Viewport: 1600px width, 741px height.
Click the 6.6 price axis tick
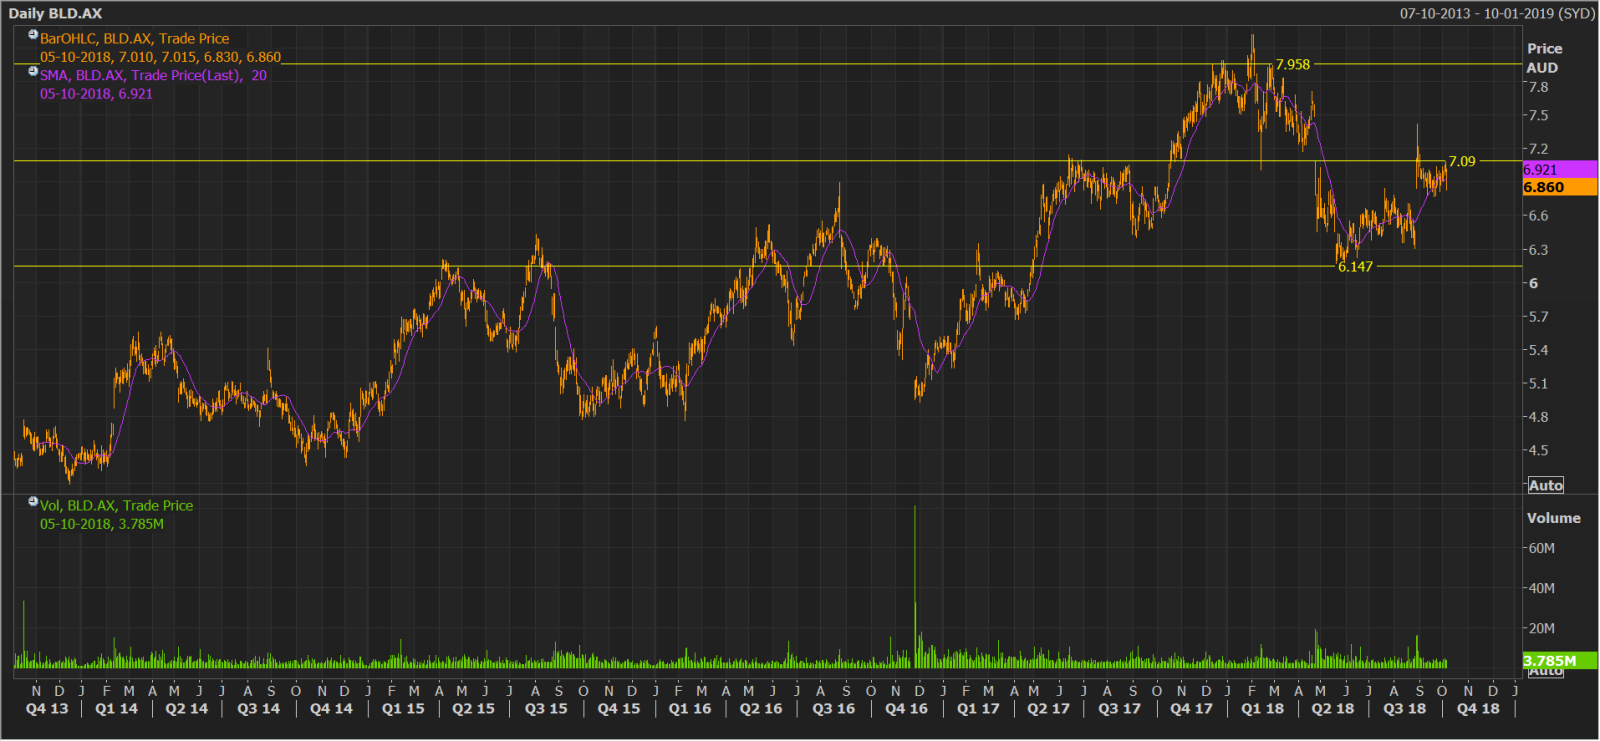click(x=1538, y=216)
